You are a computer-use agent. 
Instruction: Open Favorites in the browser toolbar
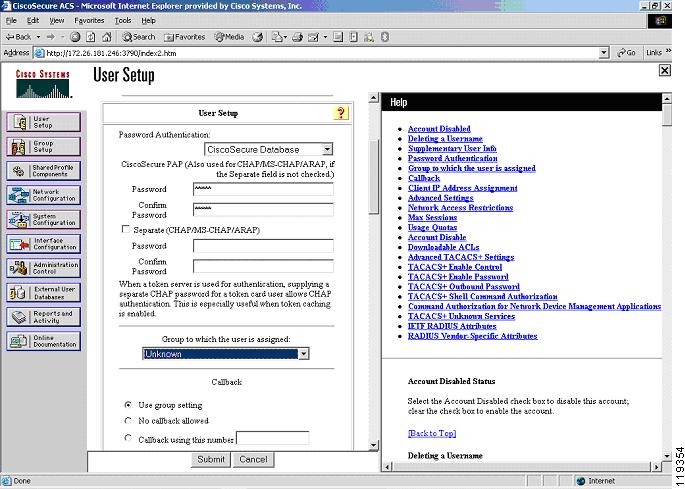coord(184,37)
